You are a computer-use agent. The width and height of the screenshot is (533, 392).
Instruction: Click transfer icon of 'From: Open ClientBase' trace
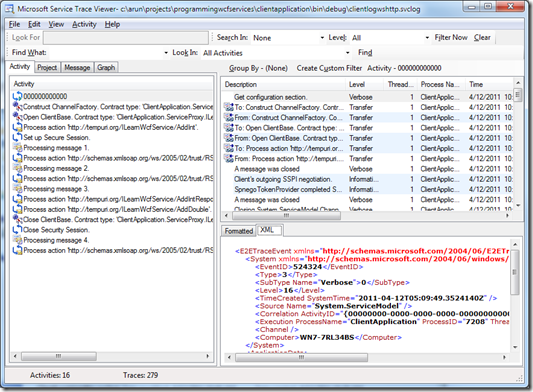tap(228, 138)
